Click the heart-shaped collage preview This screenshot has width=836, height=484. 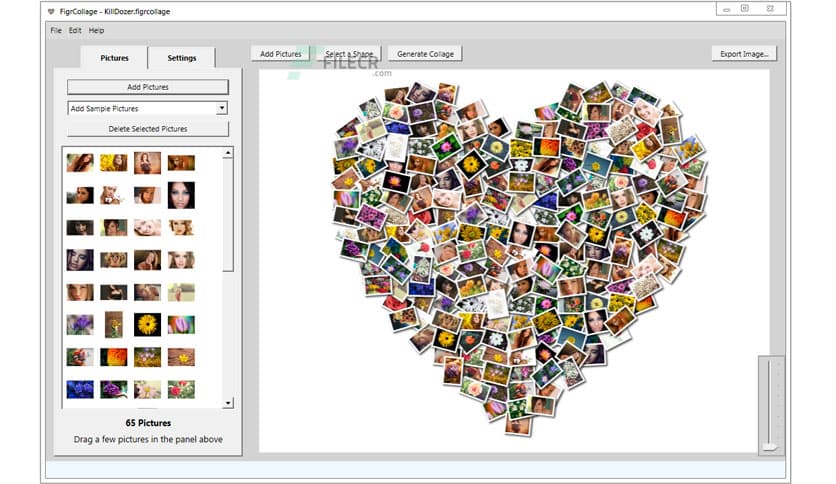point(520,259)
